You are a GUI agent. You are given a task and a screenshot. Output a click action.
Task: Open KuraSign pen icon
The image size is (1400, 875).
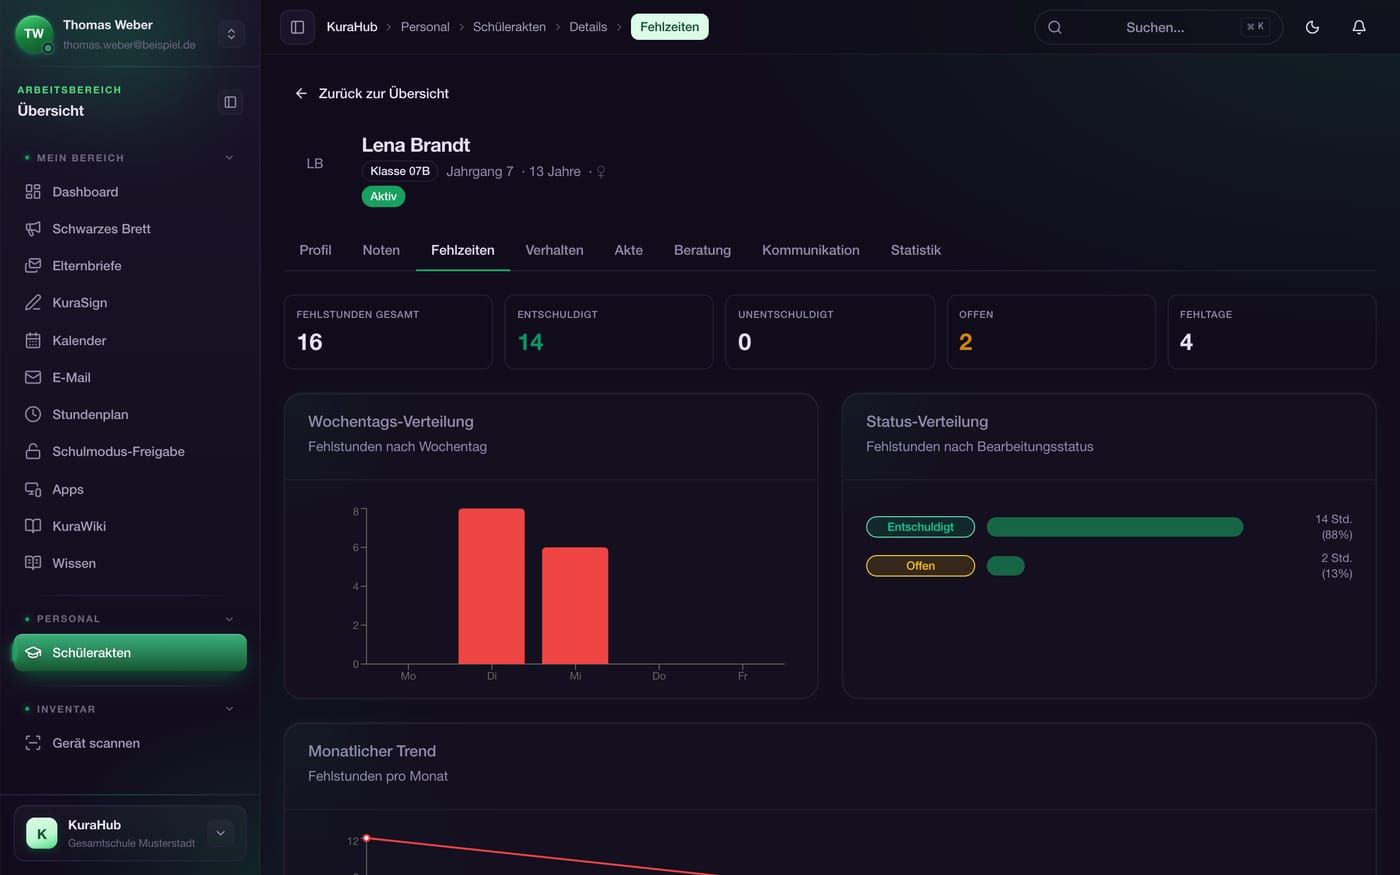pos(33,303)
